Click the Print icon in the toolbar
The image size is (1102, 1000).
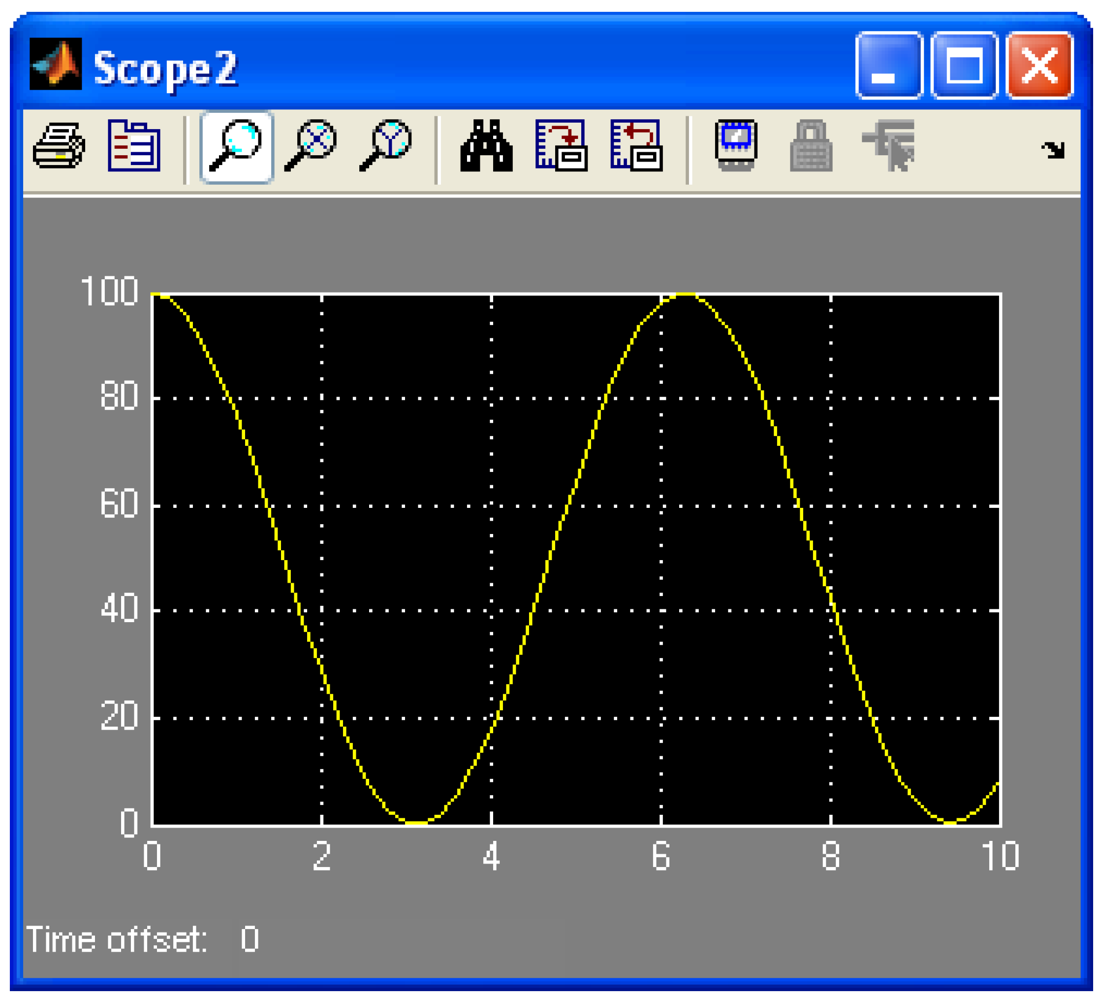(59, 148)
